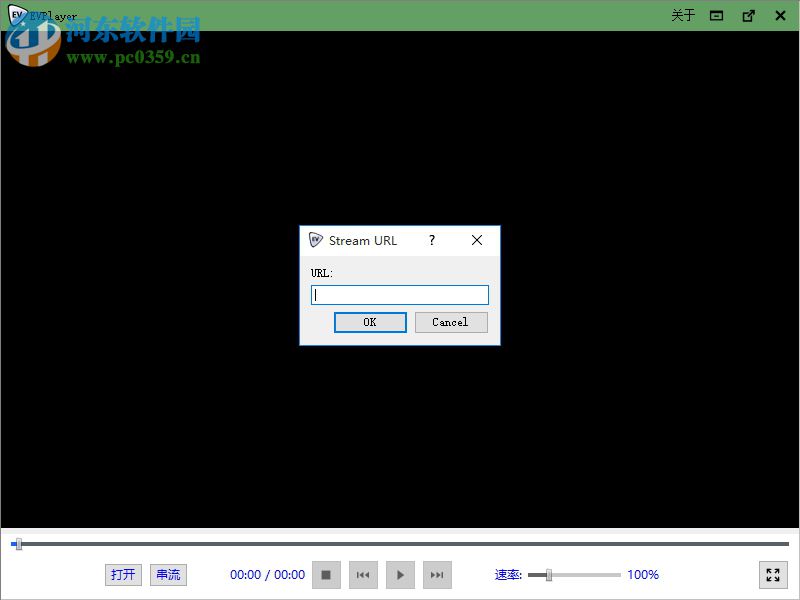Click the 串流 (Stream) button
This screenshot has height=600, width=800.
click(x=167, y=574)
